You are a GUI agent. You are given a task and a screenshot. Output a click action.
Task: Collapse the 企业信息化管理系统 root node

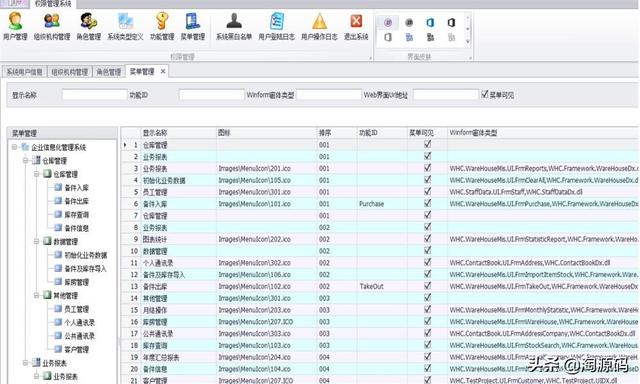[x=14, y=147]
